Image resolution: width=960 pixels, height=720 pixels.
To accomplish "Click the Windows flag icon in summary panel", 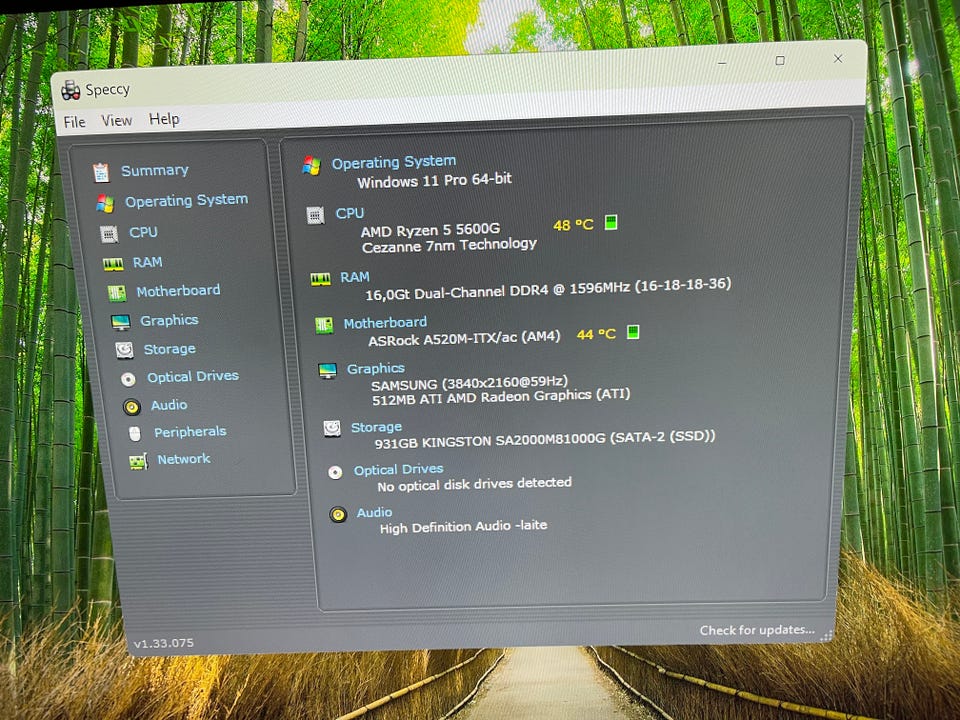I will [312, 165].
